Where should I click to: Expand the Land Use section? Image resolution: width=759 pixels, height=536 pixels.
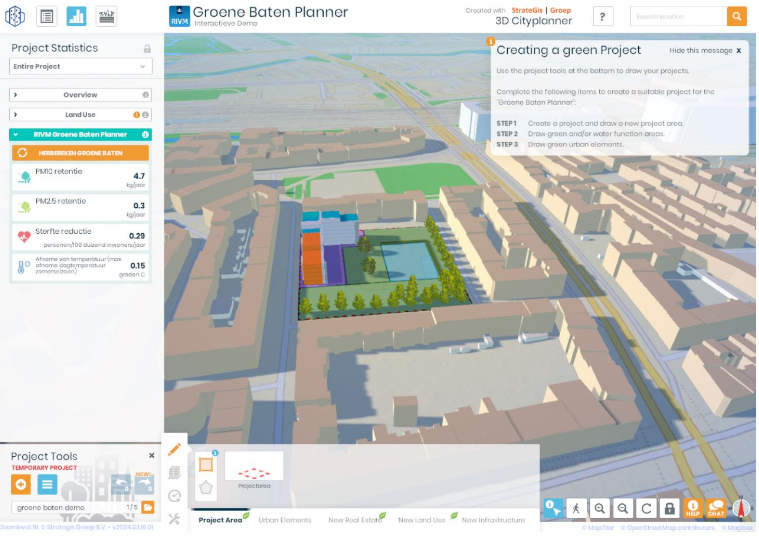(x=80, y=115)
